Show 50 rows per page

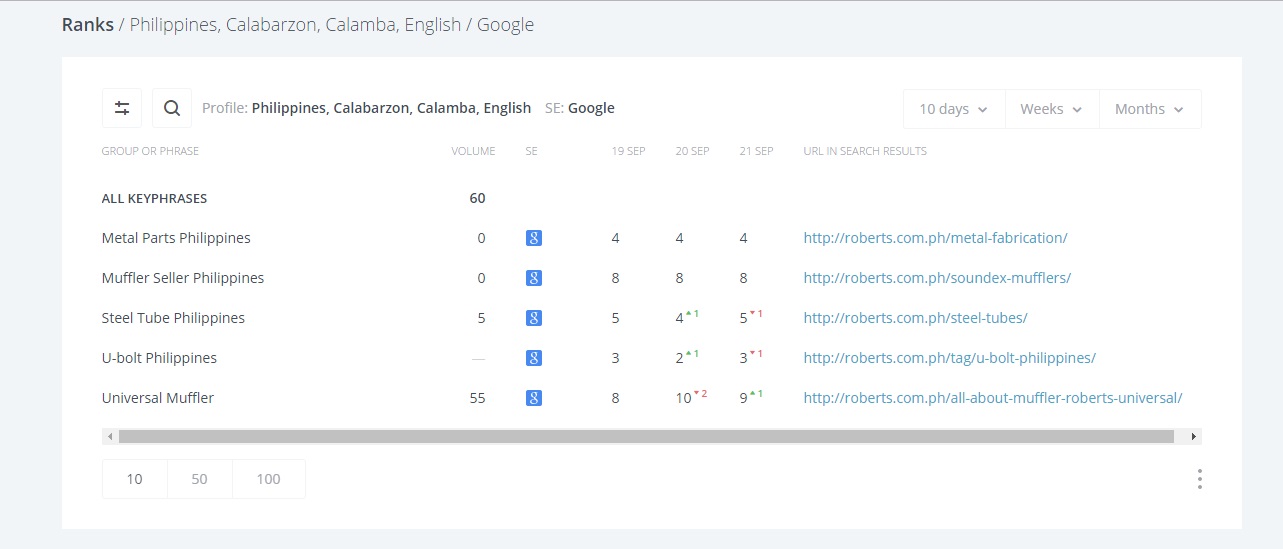(199, 479)
